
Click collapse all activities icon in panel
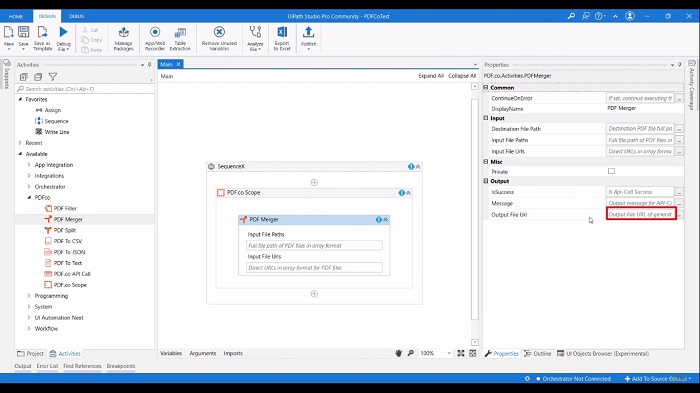click(38, 77)
